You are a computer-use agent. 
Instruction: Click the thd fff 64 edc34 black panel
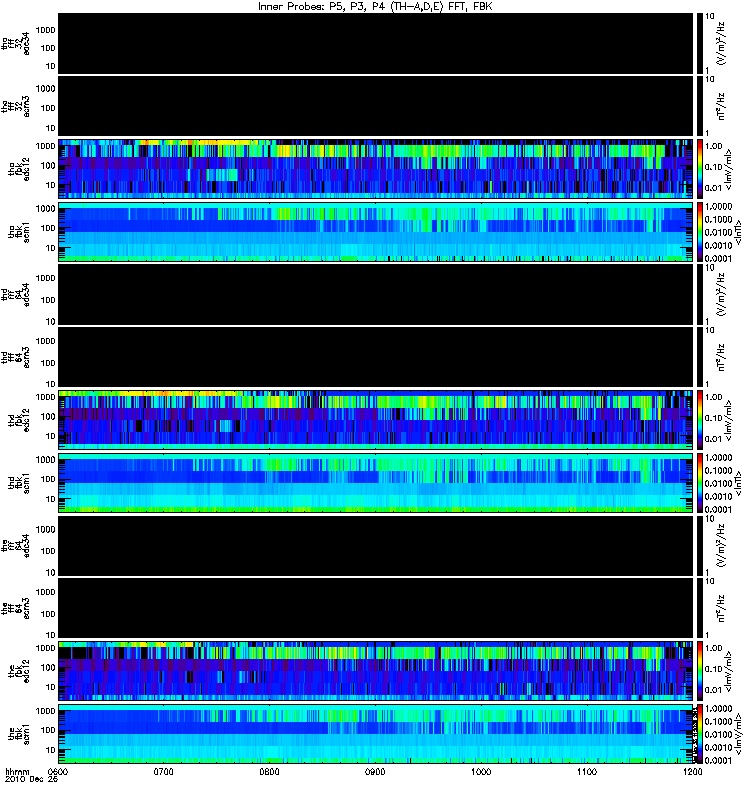(x=376, y=294)
